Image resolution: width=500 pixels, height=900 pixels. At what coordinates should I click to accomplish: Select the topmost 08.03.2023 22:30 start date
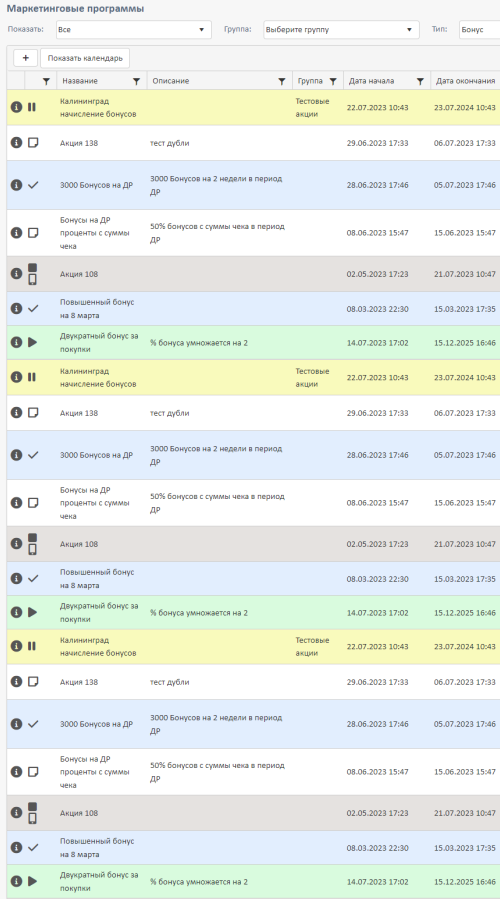coord(377,309)
